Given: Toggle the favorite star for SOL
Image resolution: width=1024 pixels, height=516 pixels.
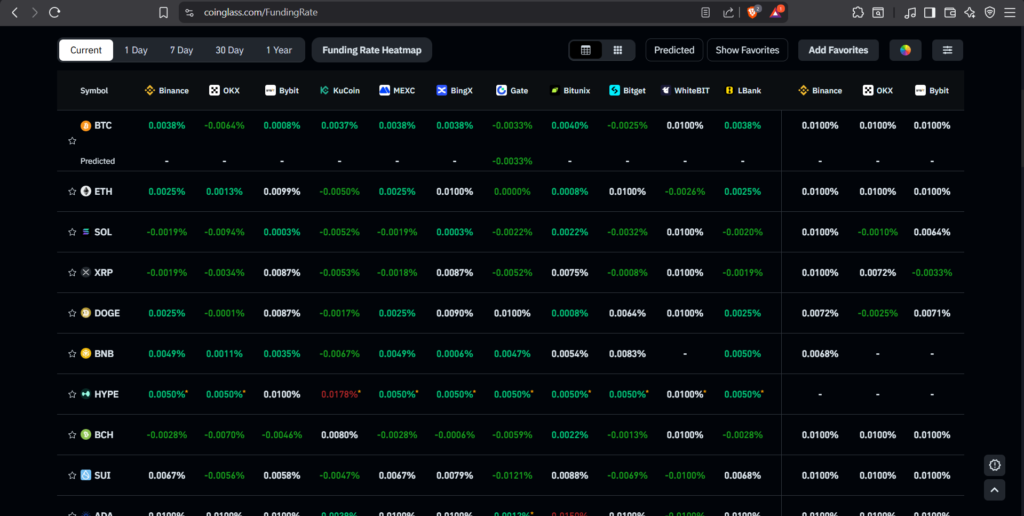Looking at the screenshot, I should tap(72, 232).
